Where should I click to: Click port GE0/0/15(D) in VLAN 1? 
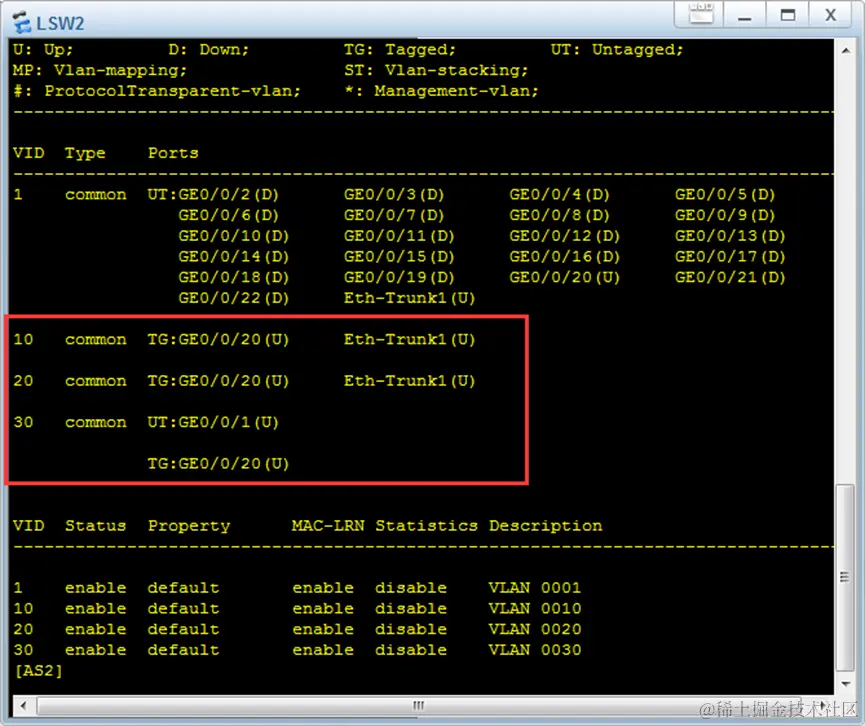point(399,257)
